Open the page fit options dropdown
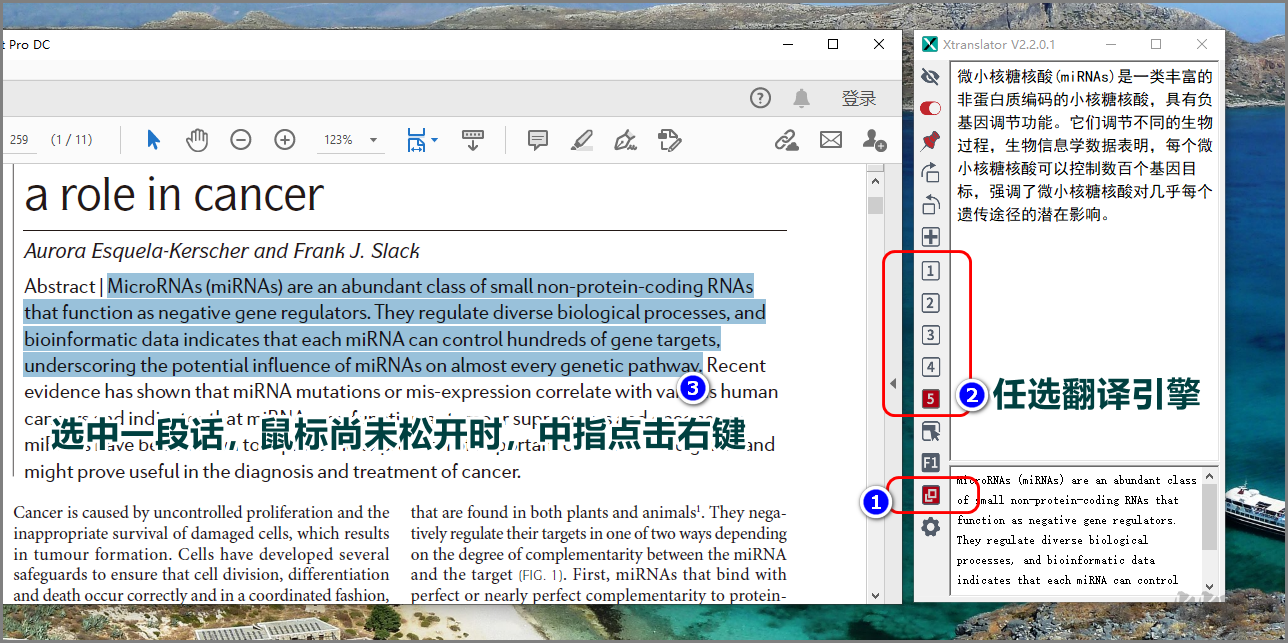The image size is (1288, 643). click(434, 139)
